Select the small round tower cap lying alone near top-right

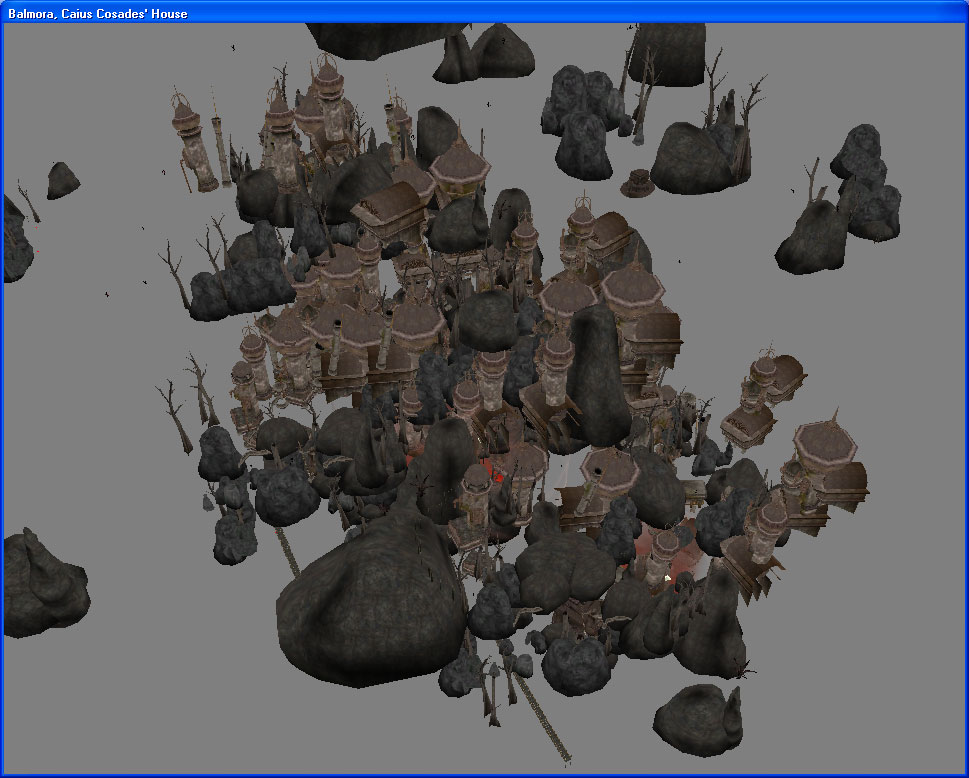pyautogui.click(x=637, y=184)
